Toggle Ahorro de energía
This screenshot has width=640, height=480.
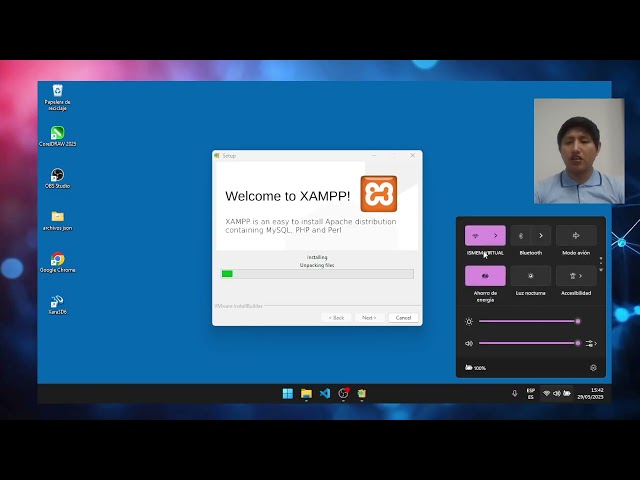pyautogui.click(x=485, y=276)
